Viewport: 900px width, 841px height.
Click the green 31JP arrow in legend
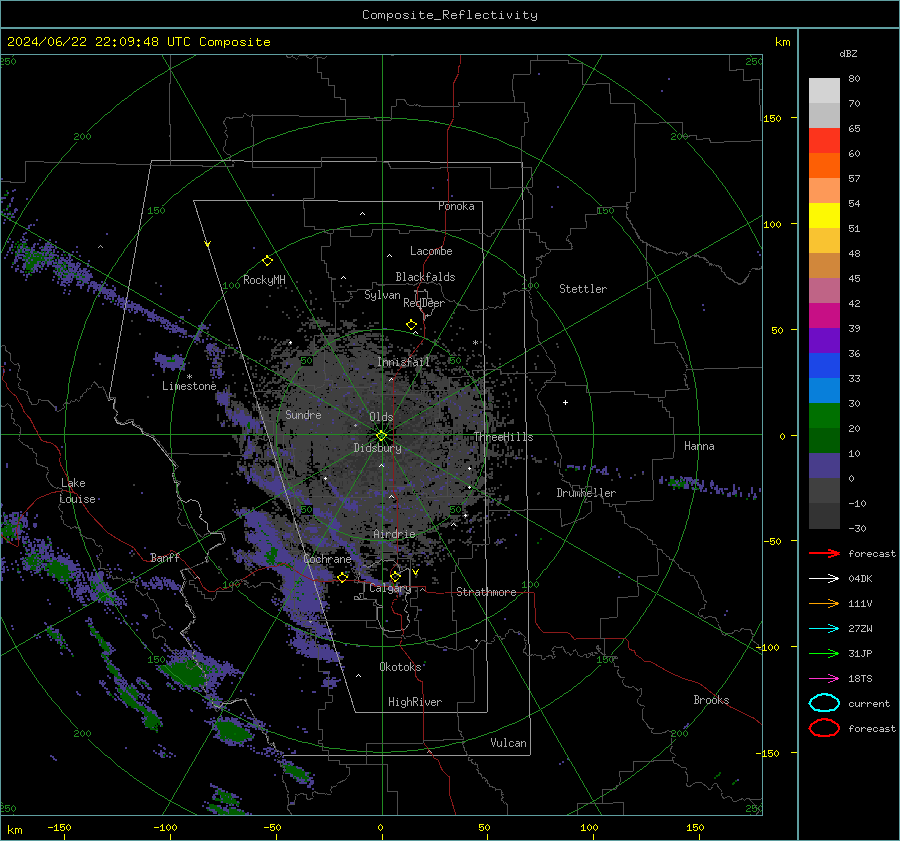824,653
